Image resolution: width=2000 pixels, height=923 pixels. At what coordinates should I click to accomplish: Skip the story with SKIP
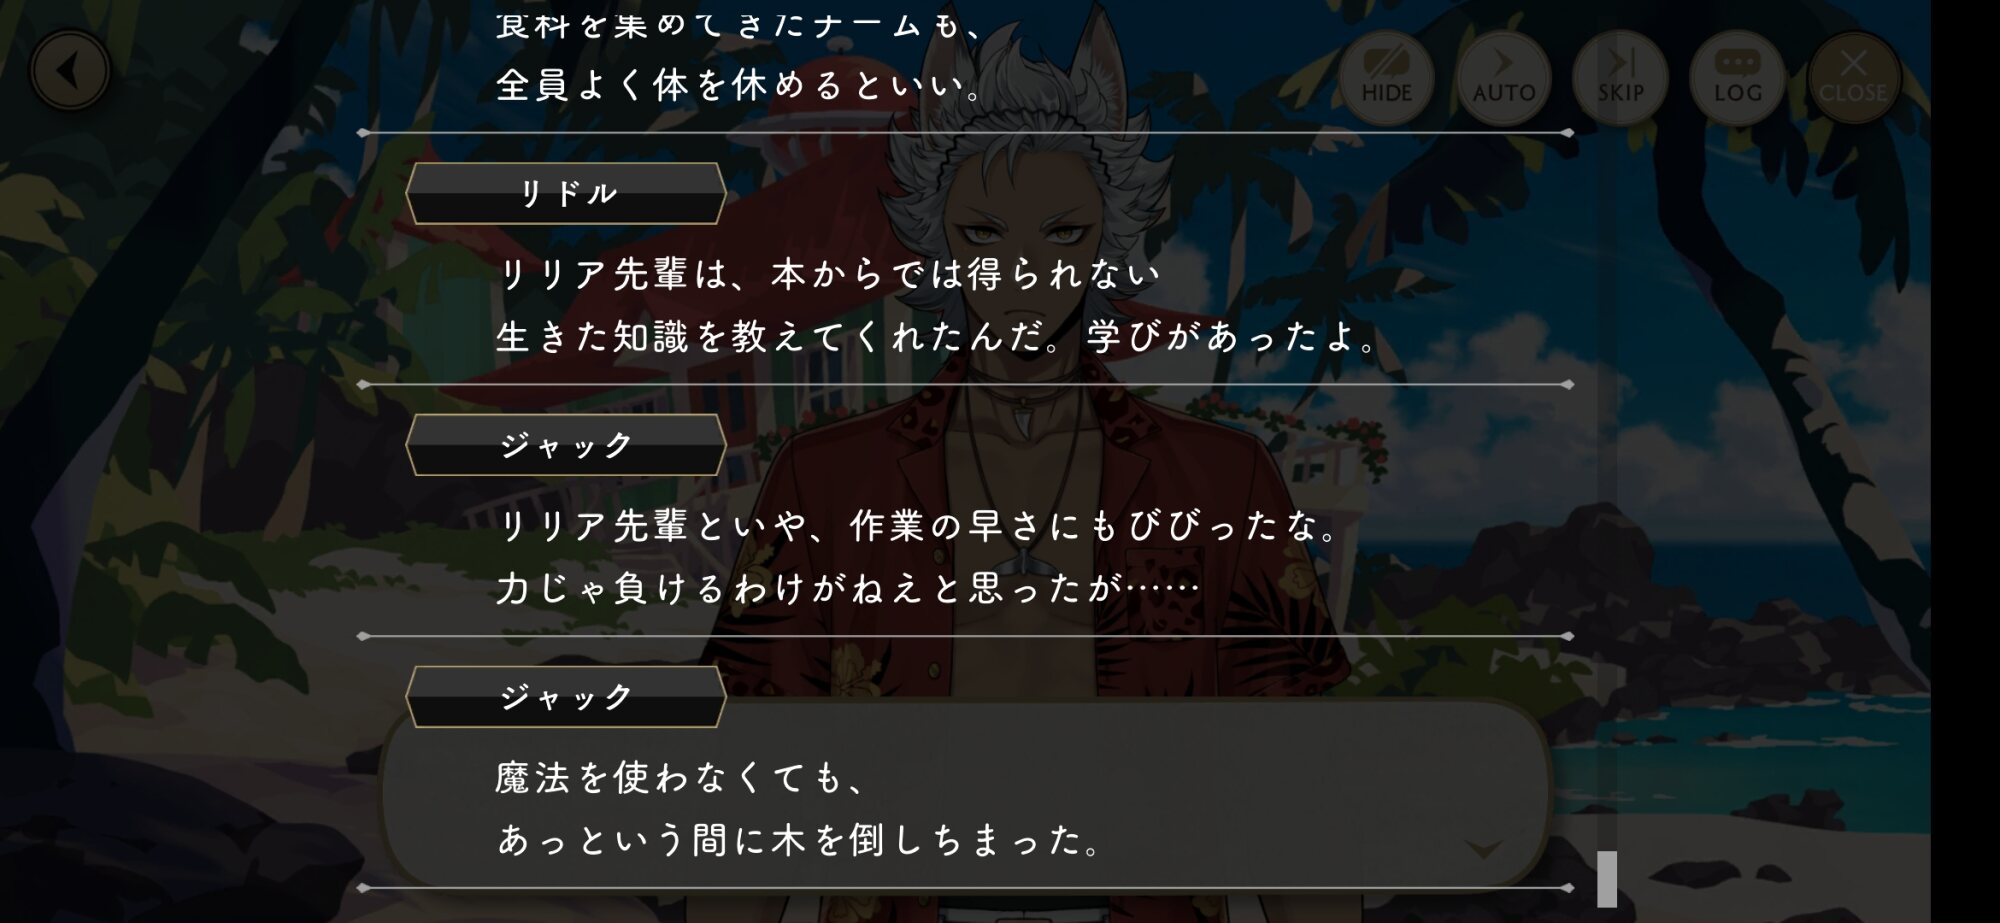pos(1620,77)
